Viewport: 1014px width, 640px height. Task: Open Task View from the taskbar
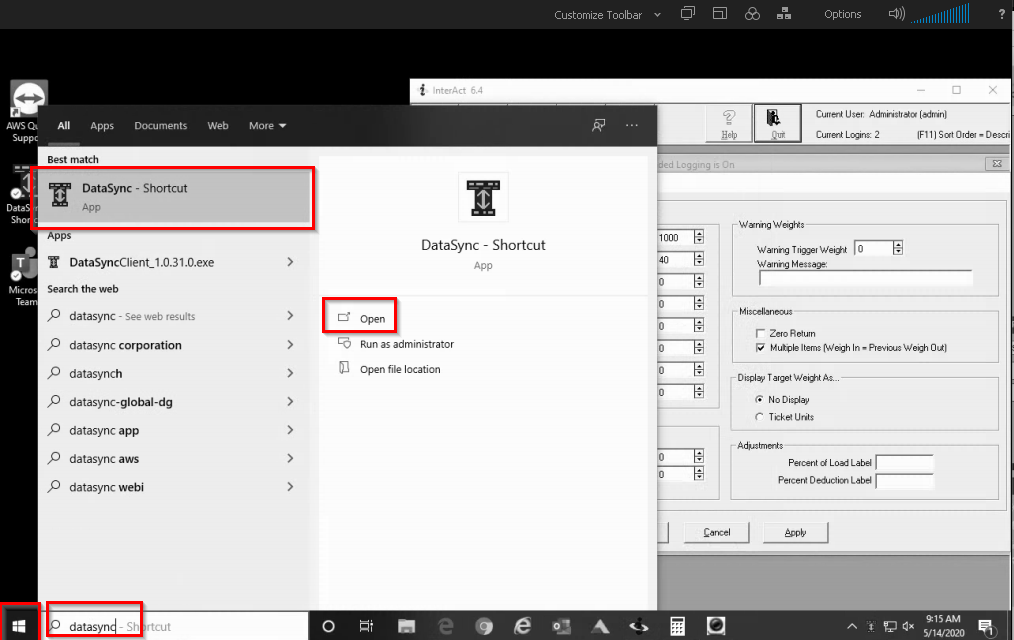click(366, 626)
